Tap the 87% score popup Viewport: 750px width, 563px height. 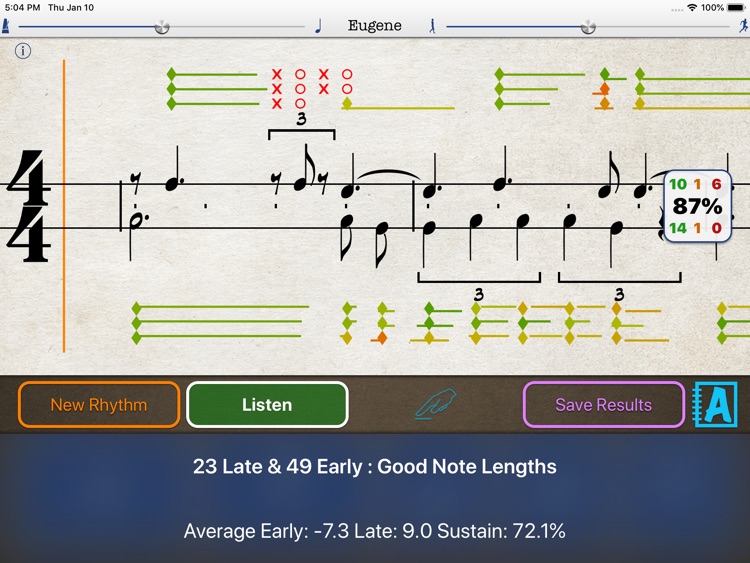tap(697, 206)
